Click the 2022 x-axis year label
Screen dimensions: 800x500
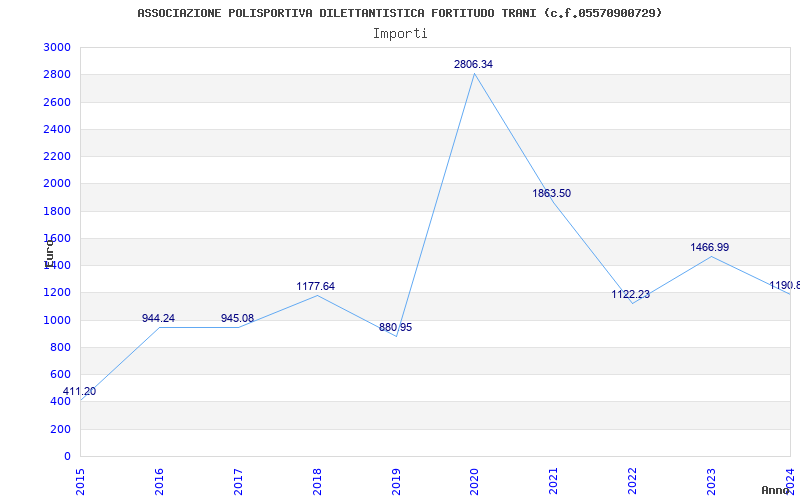pos(632,481)
